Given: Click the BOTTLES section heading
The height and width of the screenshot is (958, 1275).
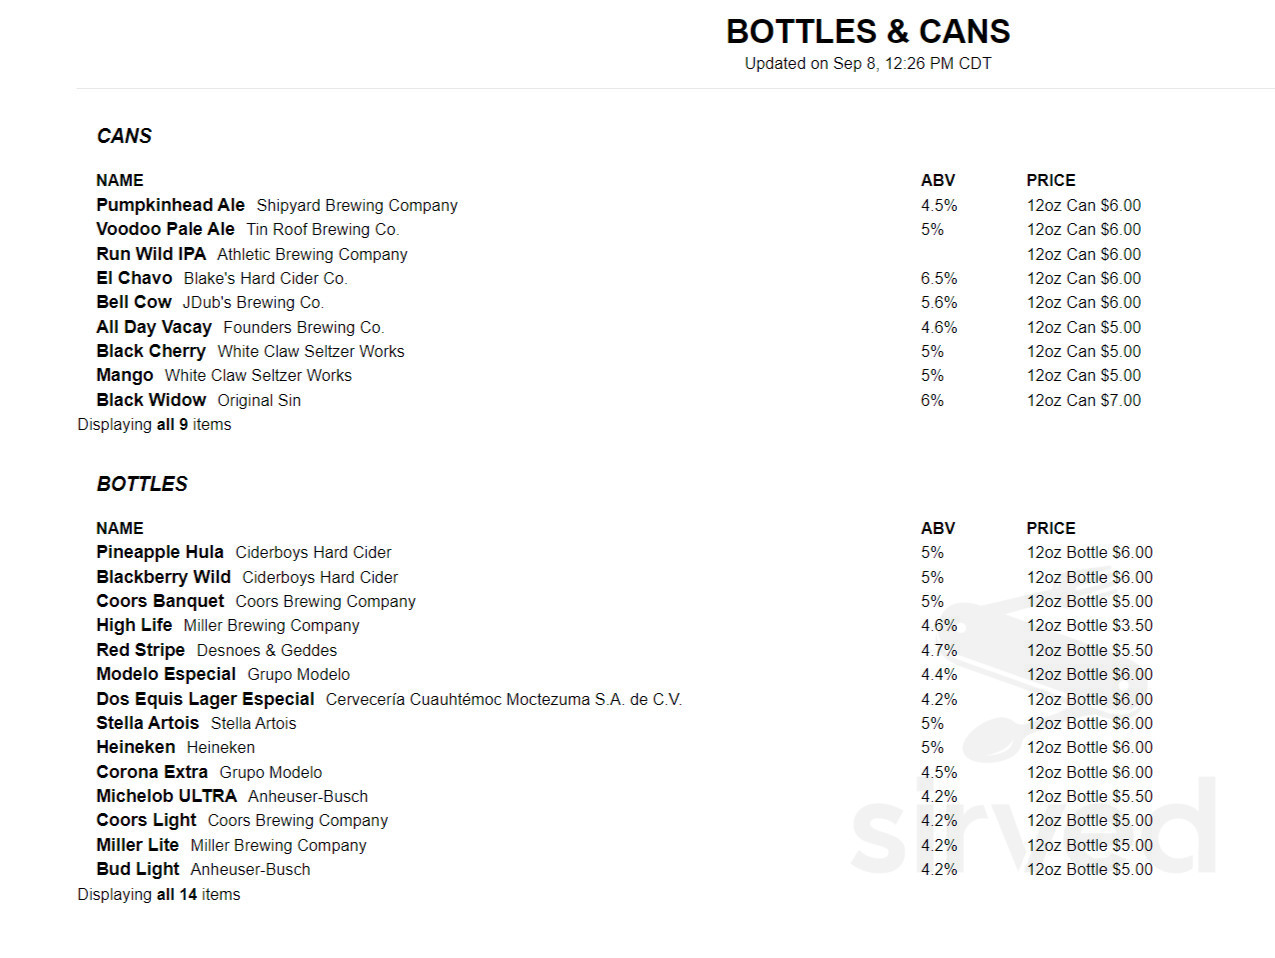Looking at the screenshot, I should tap(142, 484).
